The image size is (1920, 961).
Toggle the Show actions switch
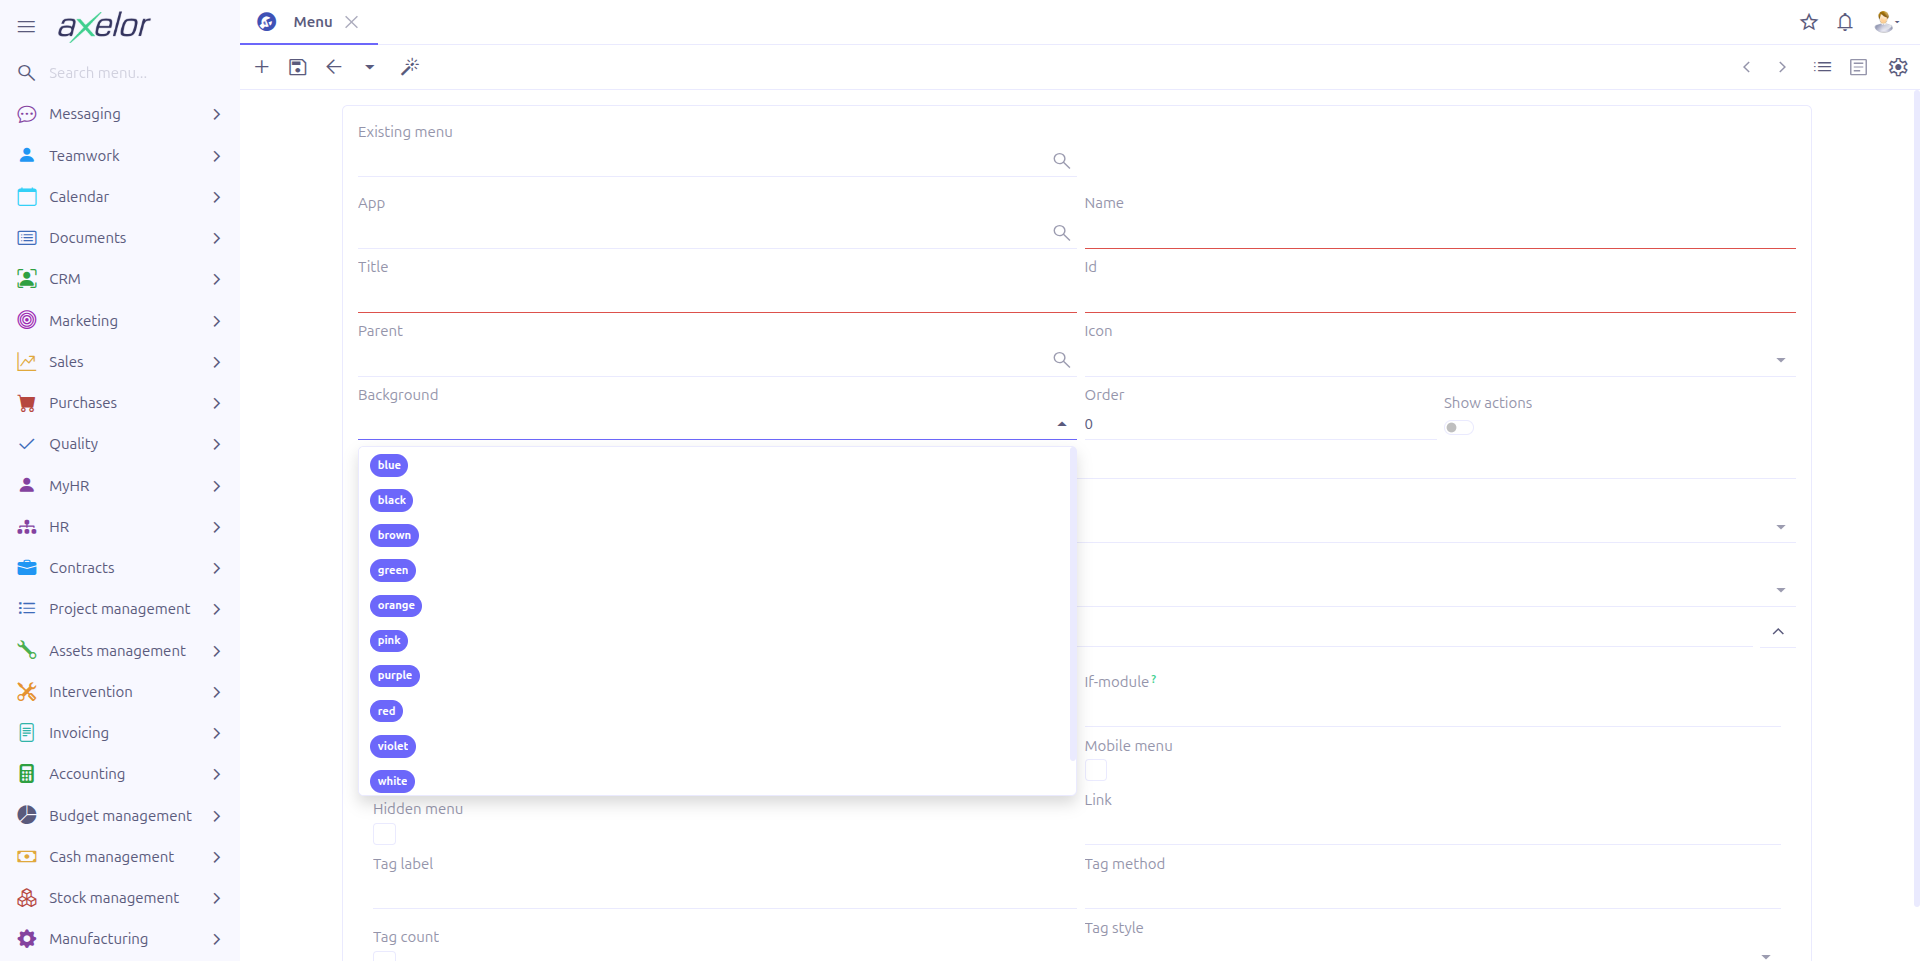(x=1459, y=428)
